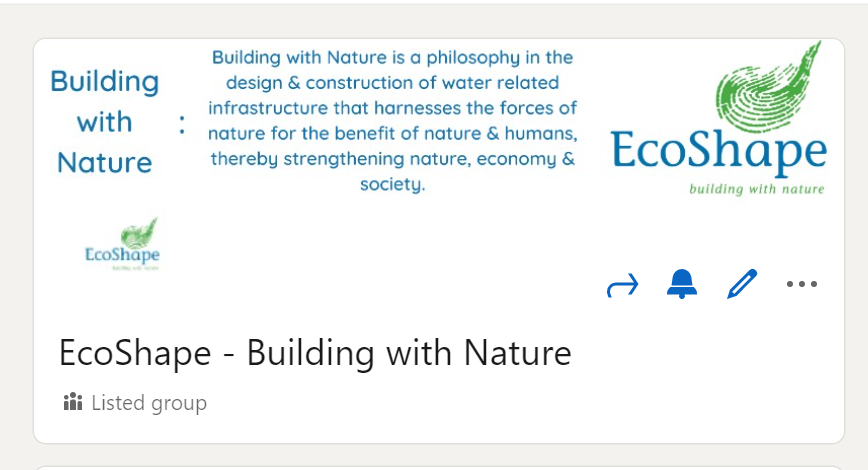Expand the three-dot more options menu
868x470 pixels.
point(802,284)
